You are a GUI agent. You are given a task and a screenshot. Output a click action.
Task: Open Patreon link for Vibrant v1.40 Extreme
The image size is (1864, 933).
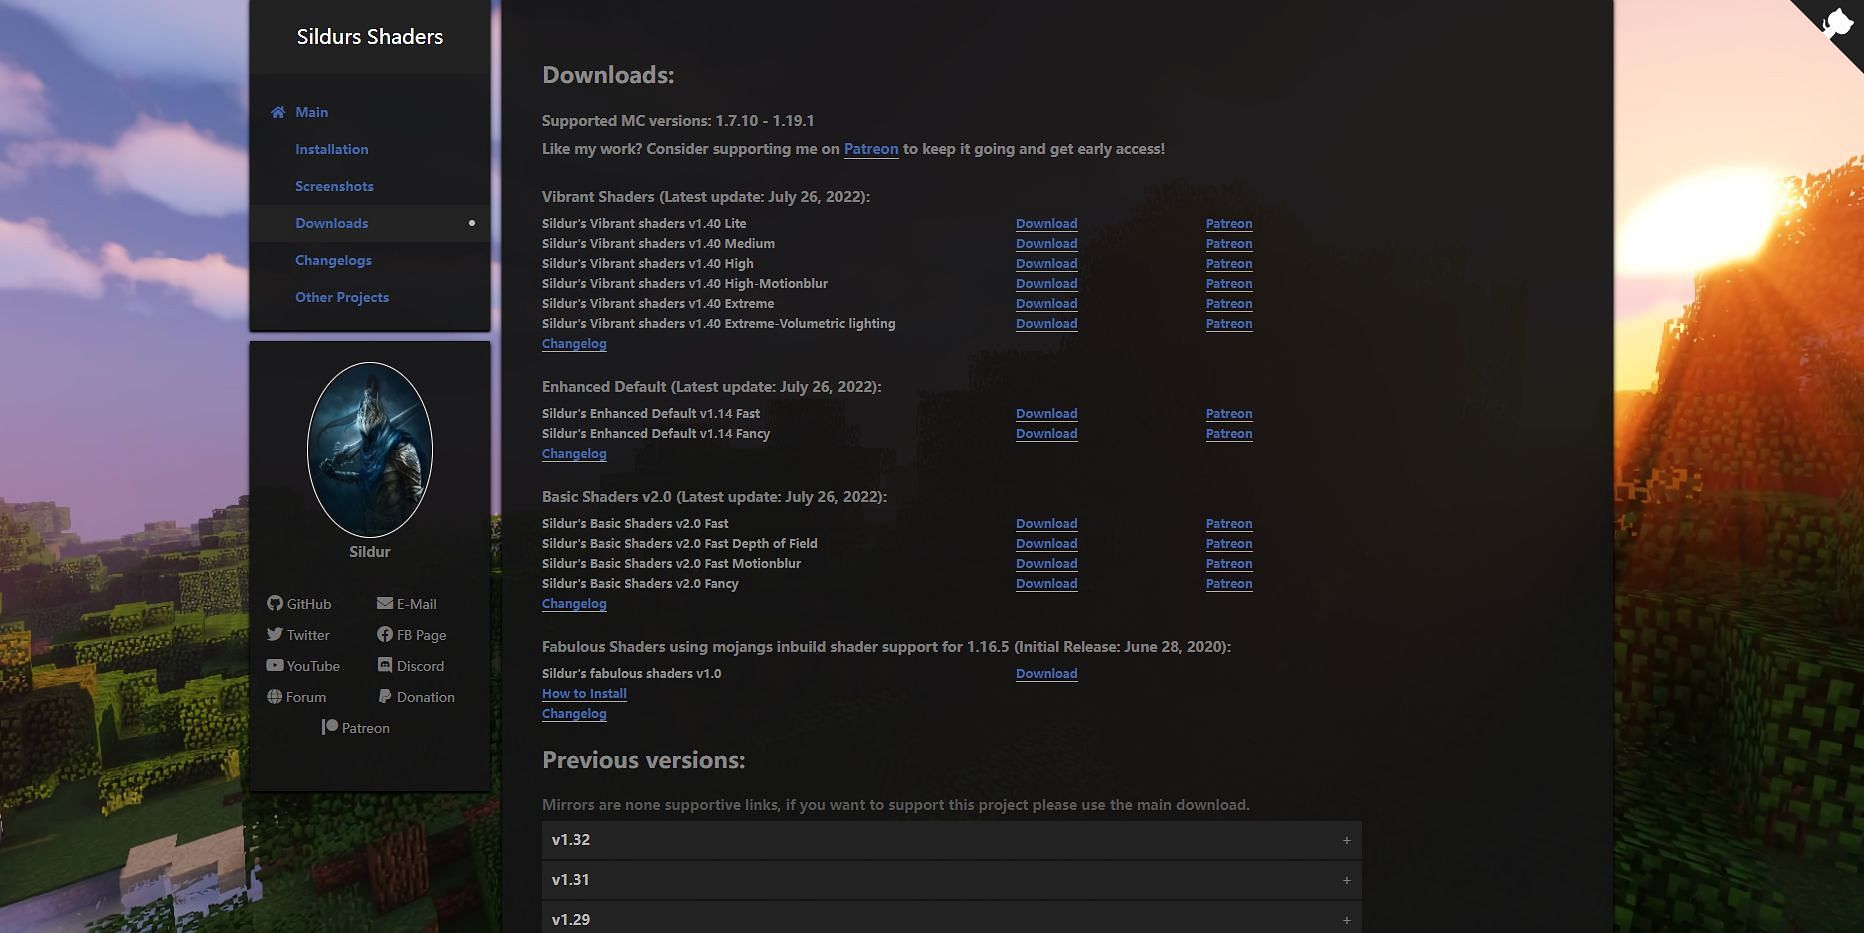pyautogui.click(x=1229, y=304)
